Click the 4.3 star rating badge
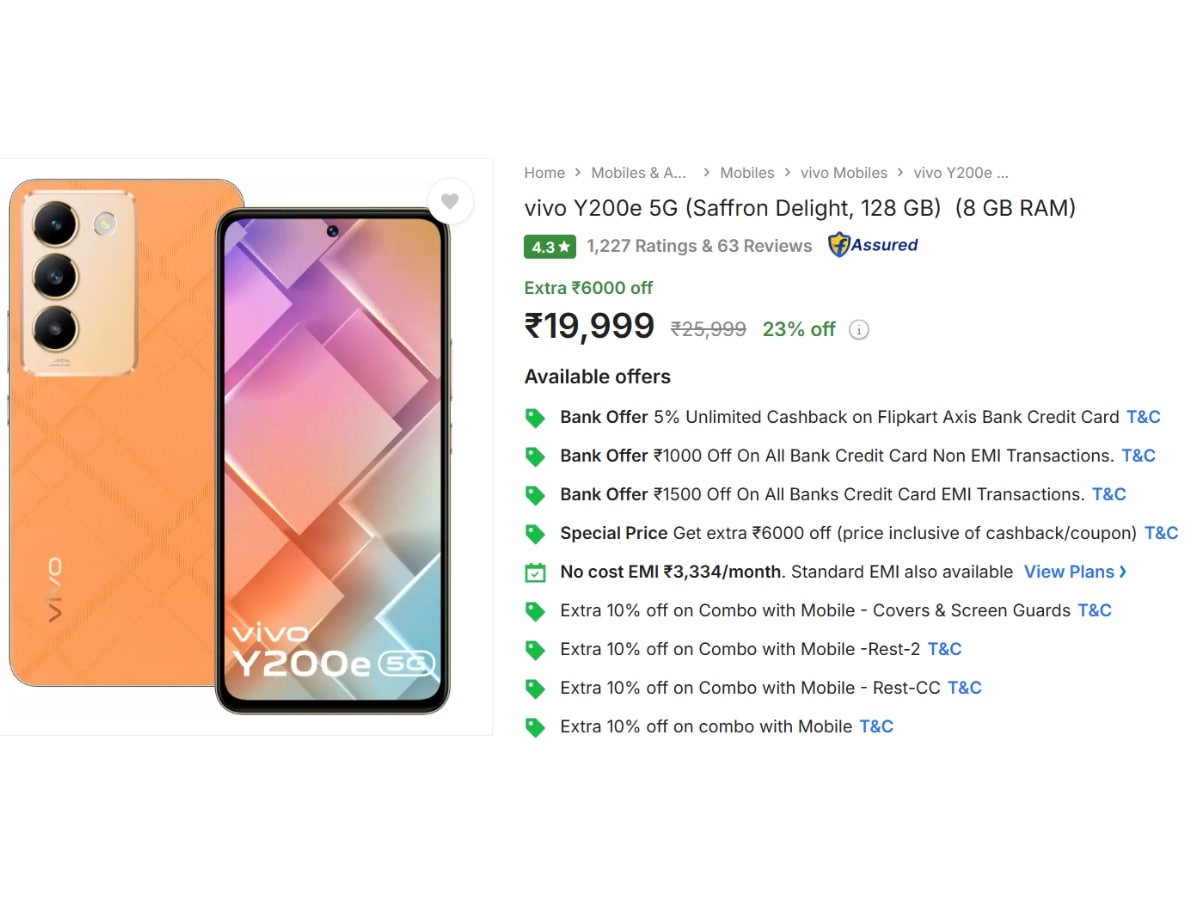1200x900 pixels. [x=549, y=246]
